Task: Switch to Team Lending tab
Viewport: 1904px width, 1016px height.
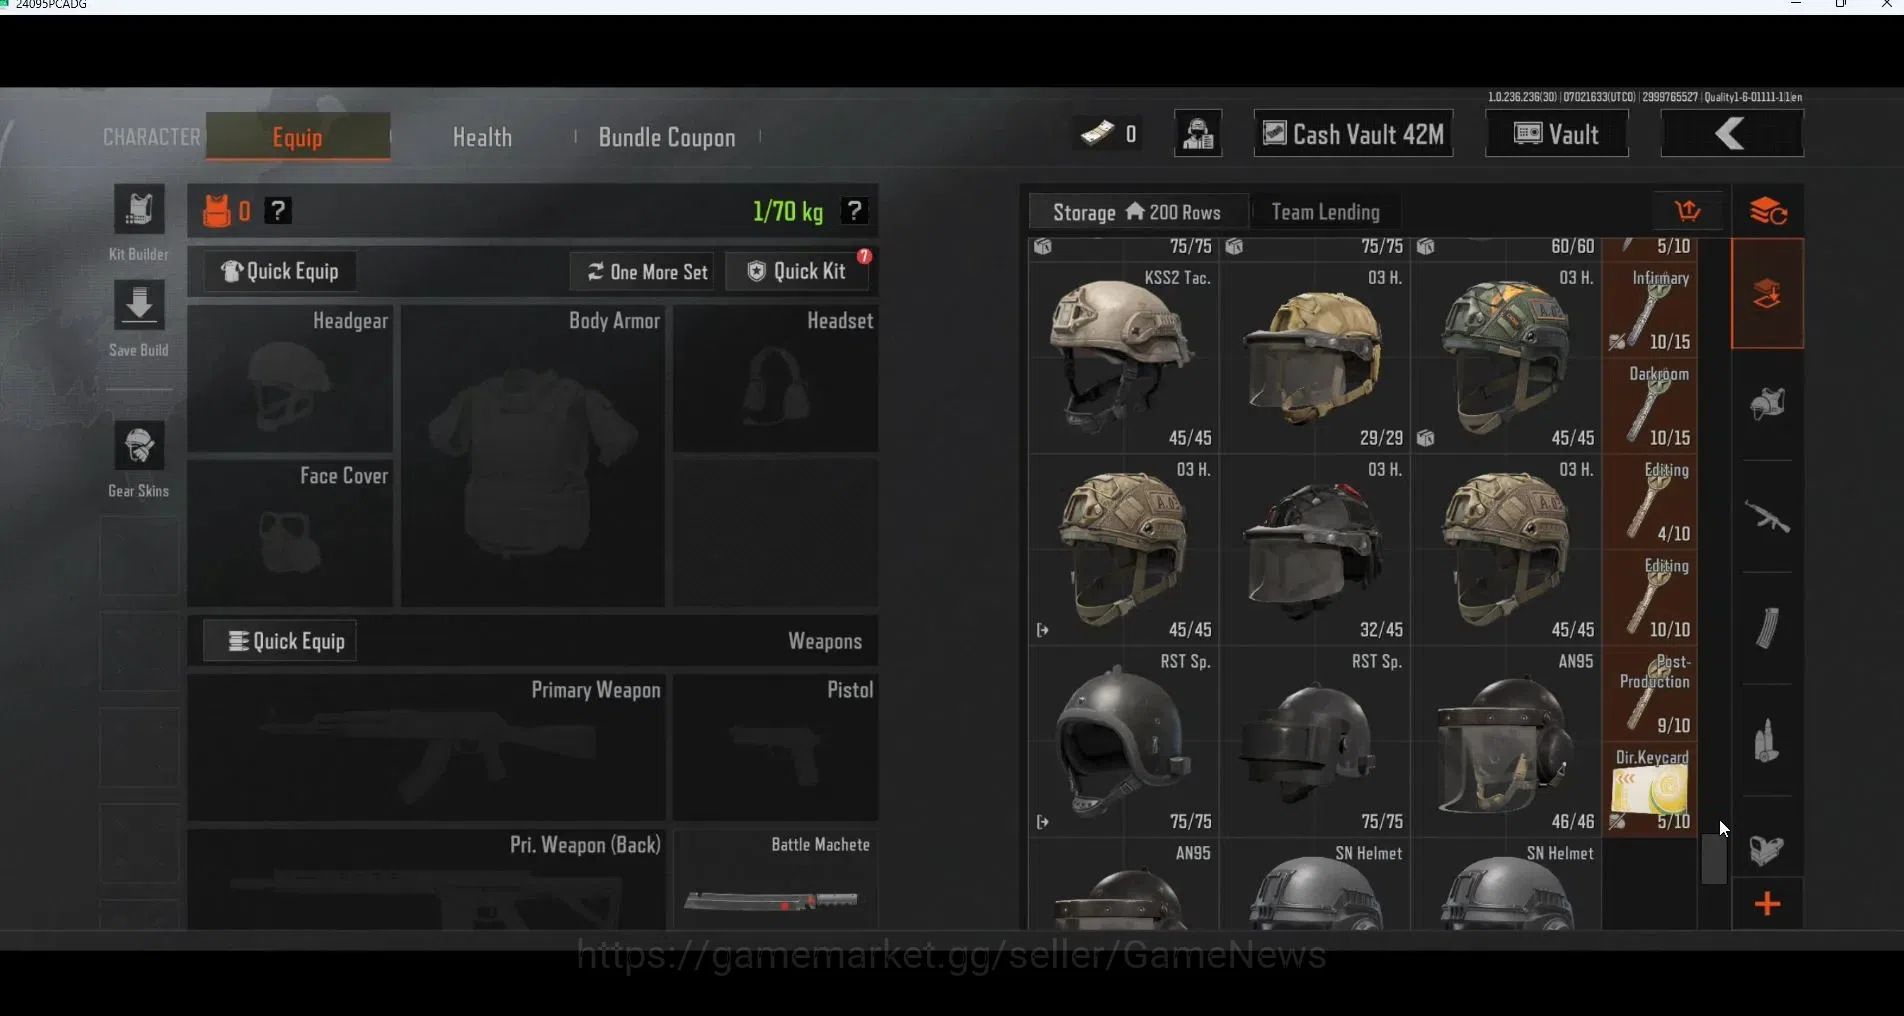Action: click(x=1326, y=212)
